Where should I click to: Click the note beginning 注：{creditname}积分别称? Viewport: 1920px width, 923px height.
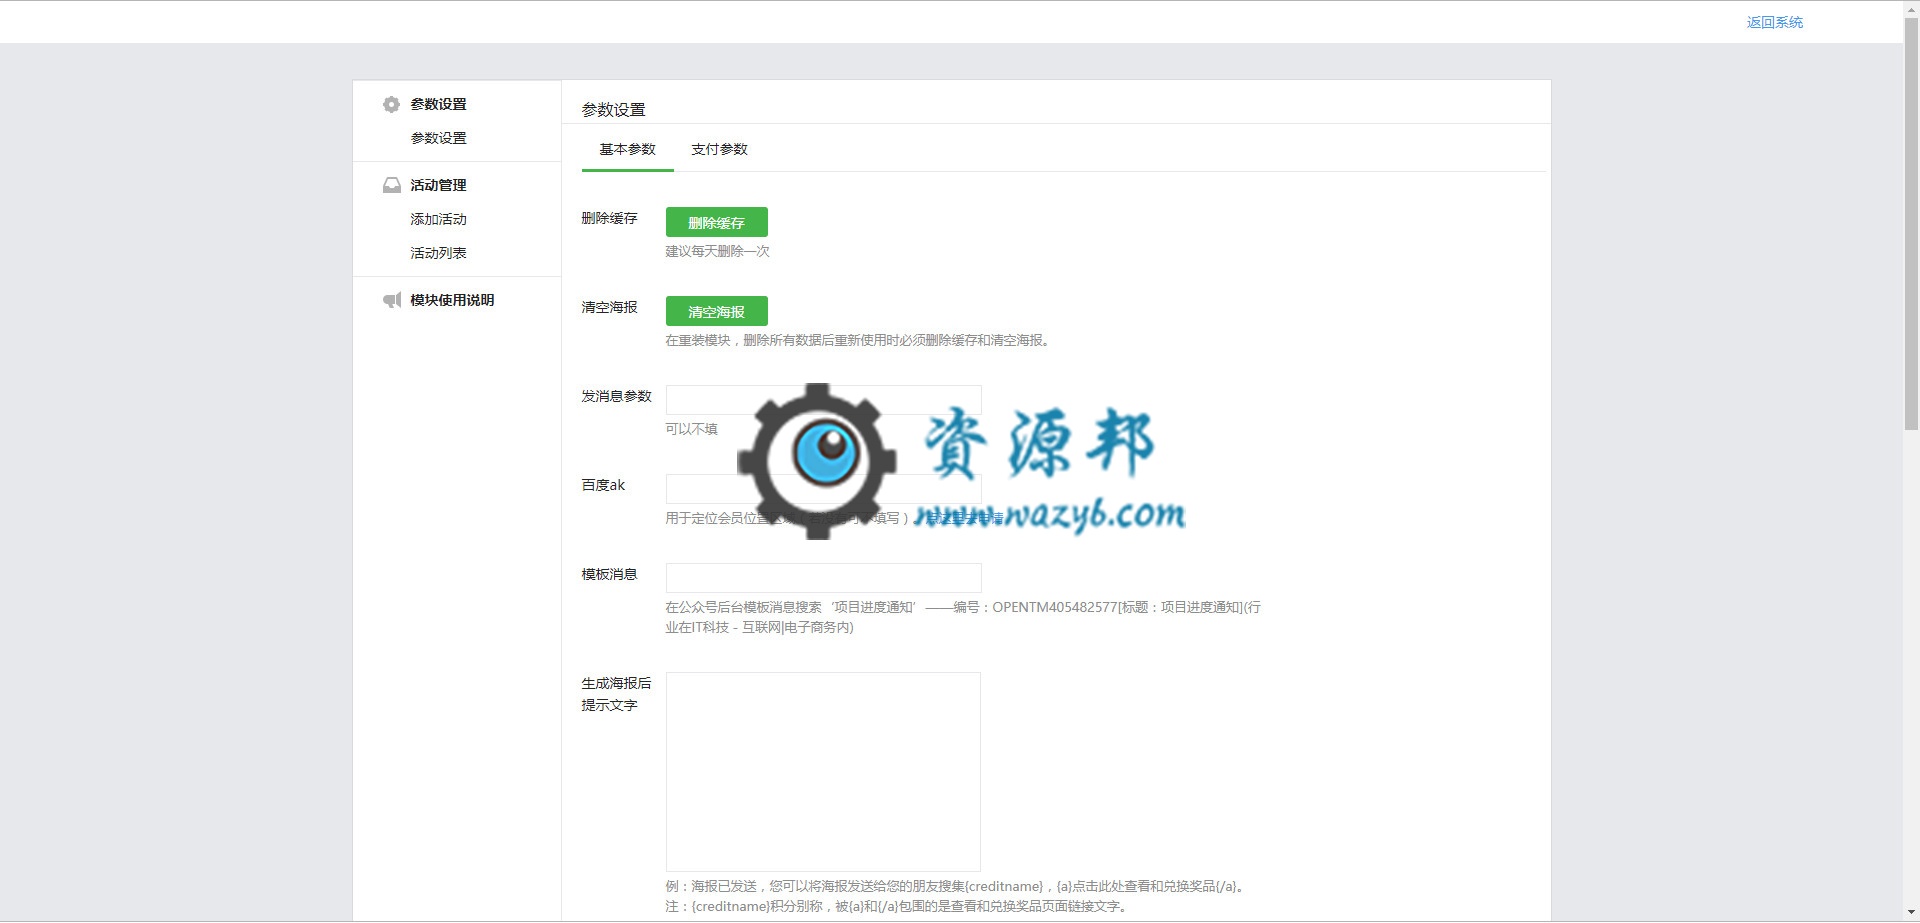[898, 906]
